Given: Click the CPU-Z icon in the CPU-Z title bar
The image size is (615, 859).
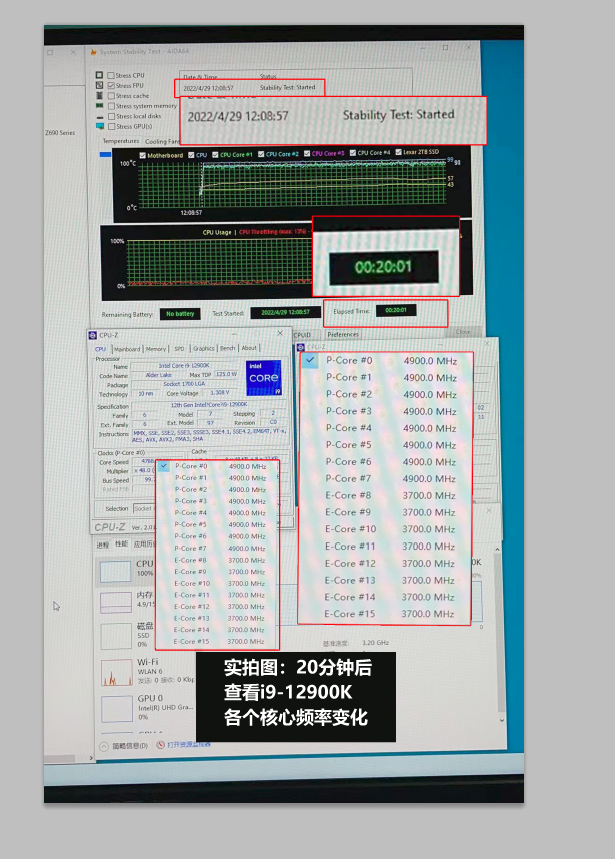Looking at the screenshot, I should (x=93, y=335).
